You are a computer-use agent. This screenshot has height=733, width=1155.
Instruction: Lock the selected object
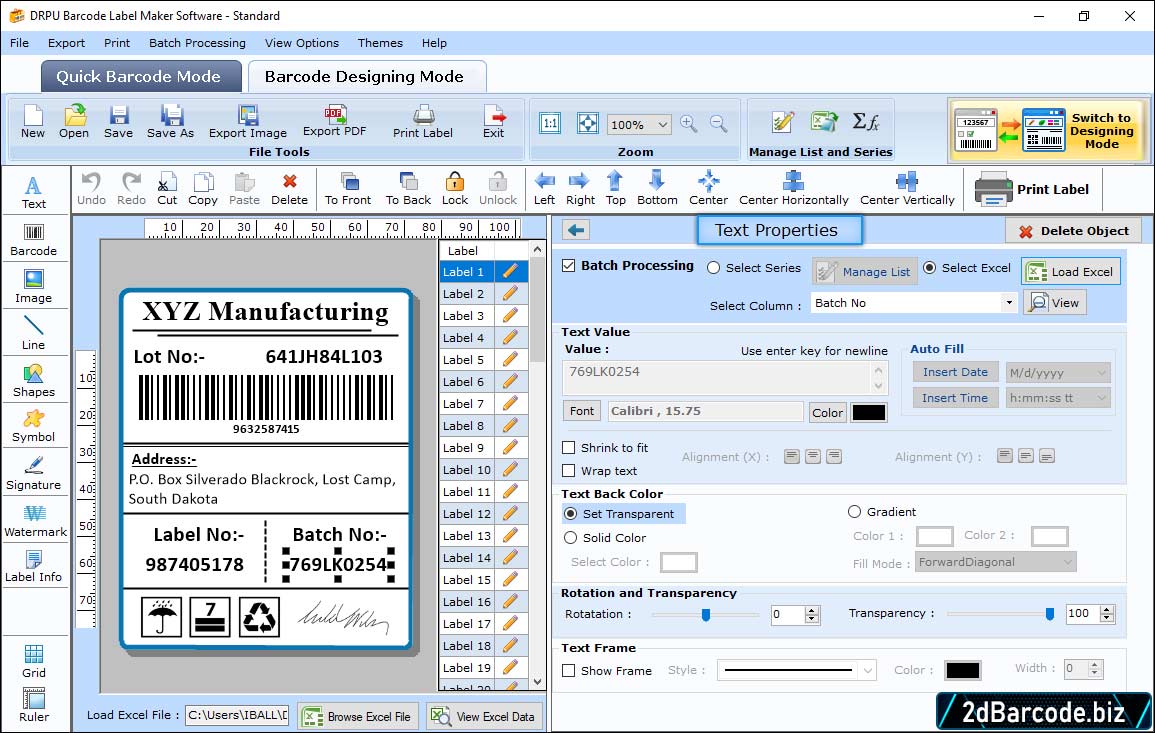point(455,188)
